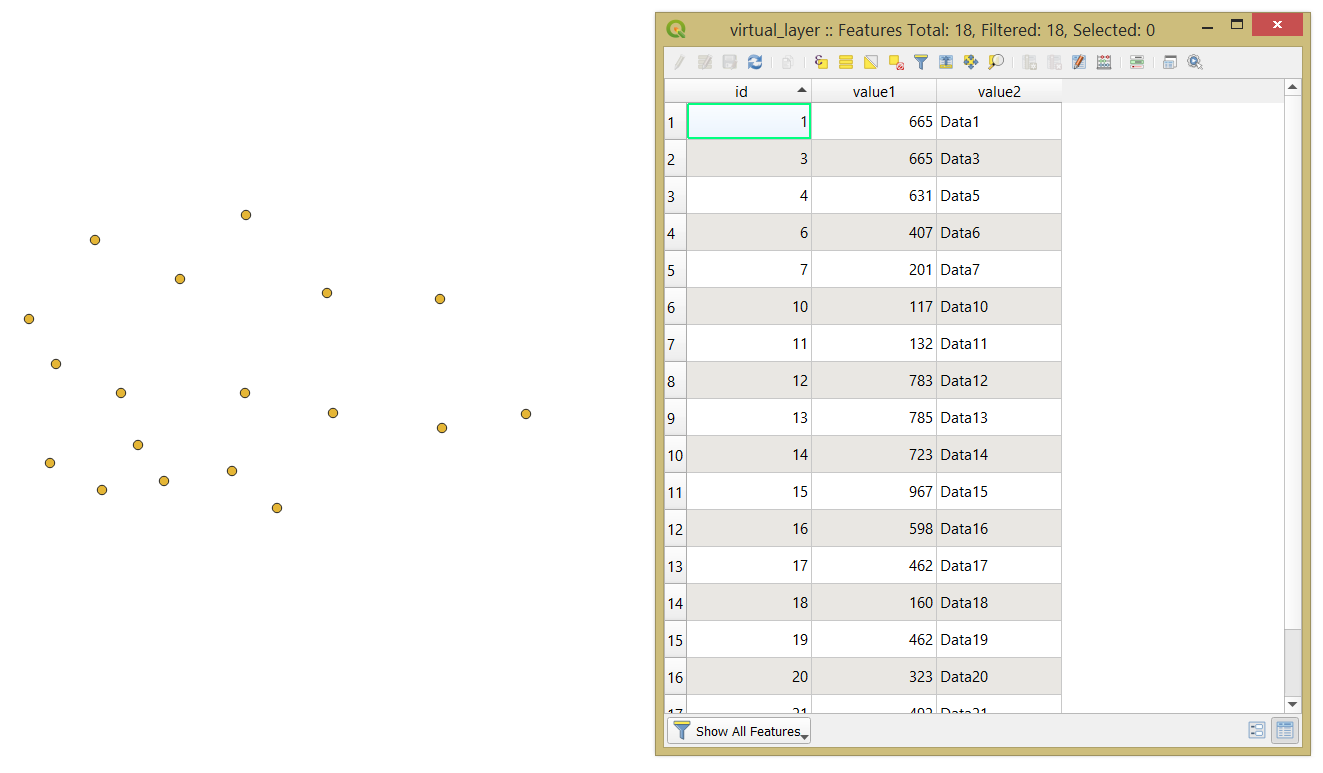Click the table-with-pencil toolbar icon
Image resolution: width=1323 pixels, height=773 pixels.
(1079, 62)
